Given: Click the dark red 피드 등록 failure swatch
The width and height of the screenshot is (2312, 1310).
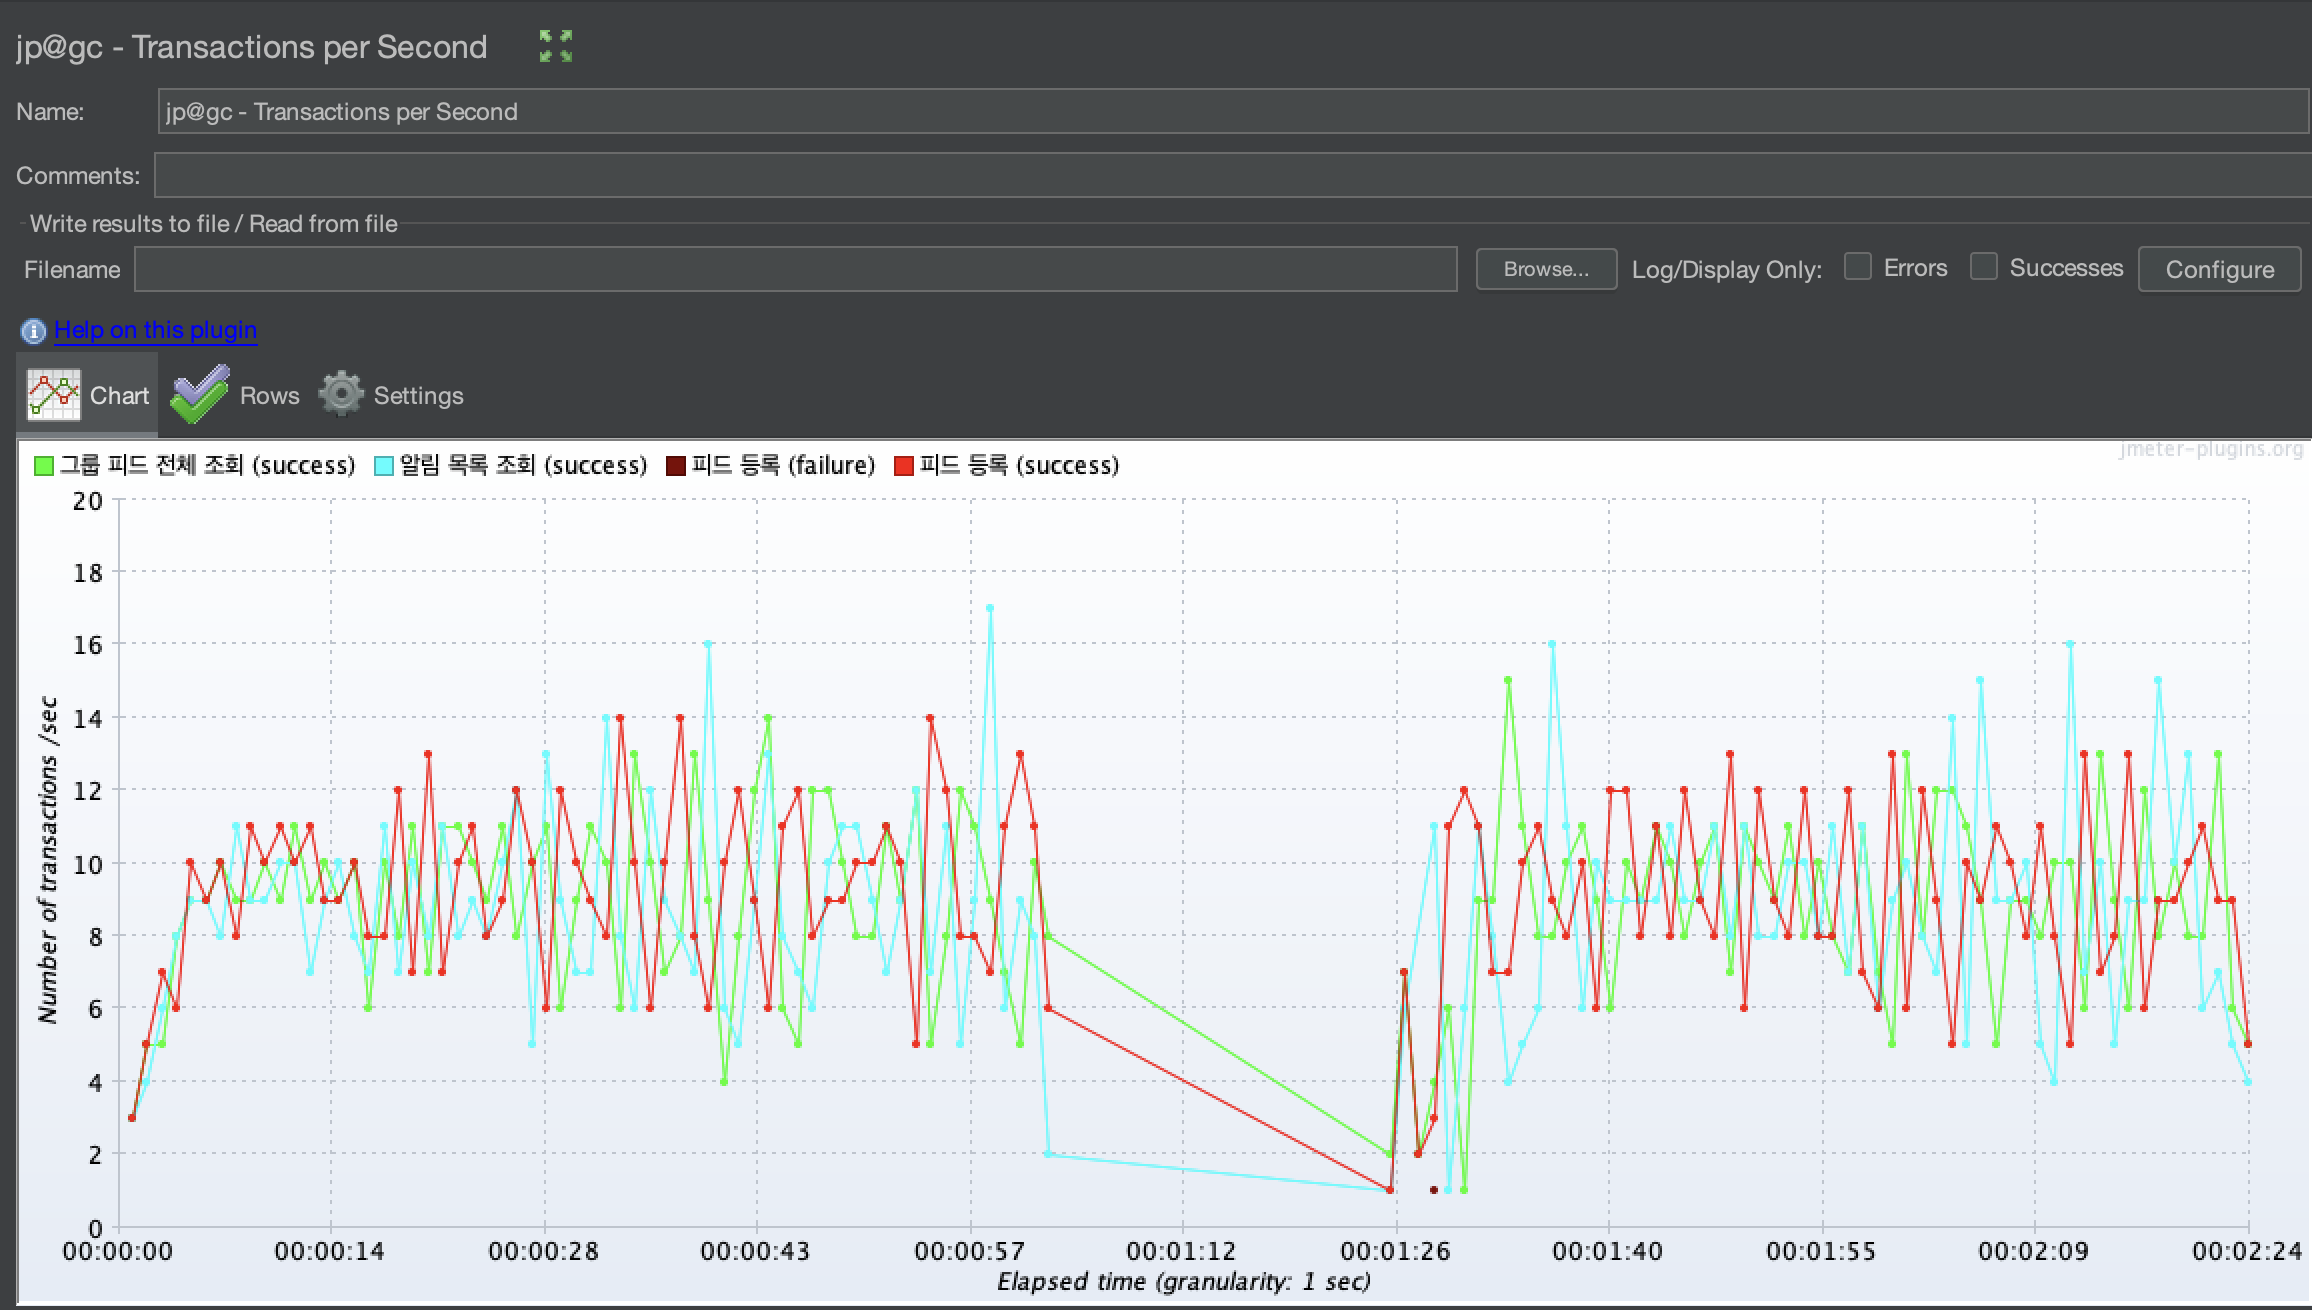Looking at the screenshot, I should (x=676, y=466).
